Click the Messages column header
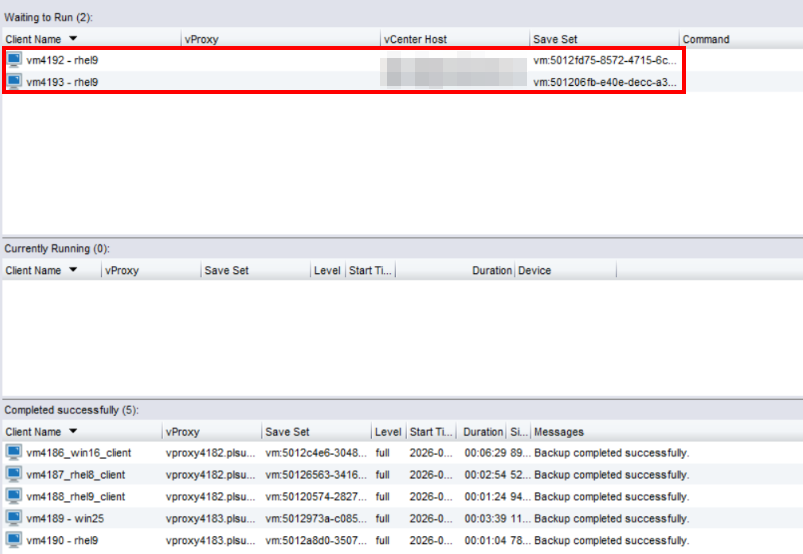Viewport: 803px width, 554px height. click(x=559, y=432)
